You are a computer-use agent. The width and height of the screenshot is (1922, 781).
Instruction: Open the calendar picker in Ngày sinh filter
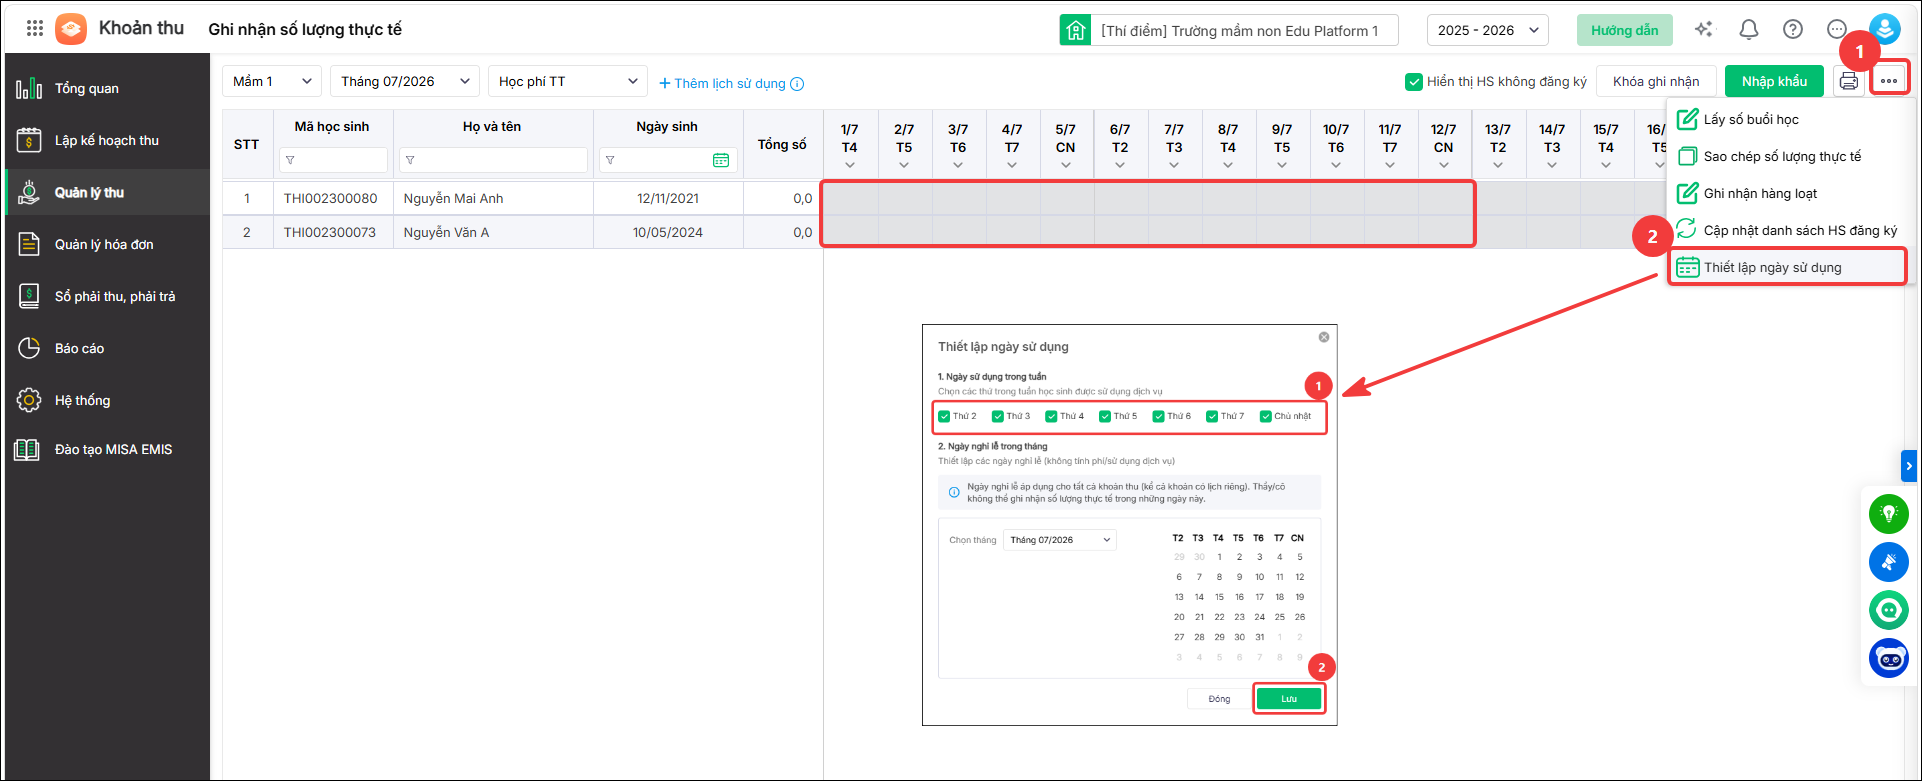point(721,160)
